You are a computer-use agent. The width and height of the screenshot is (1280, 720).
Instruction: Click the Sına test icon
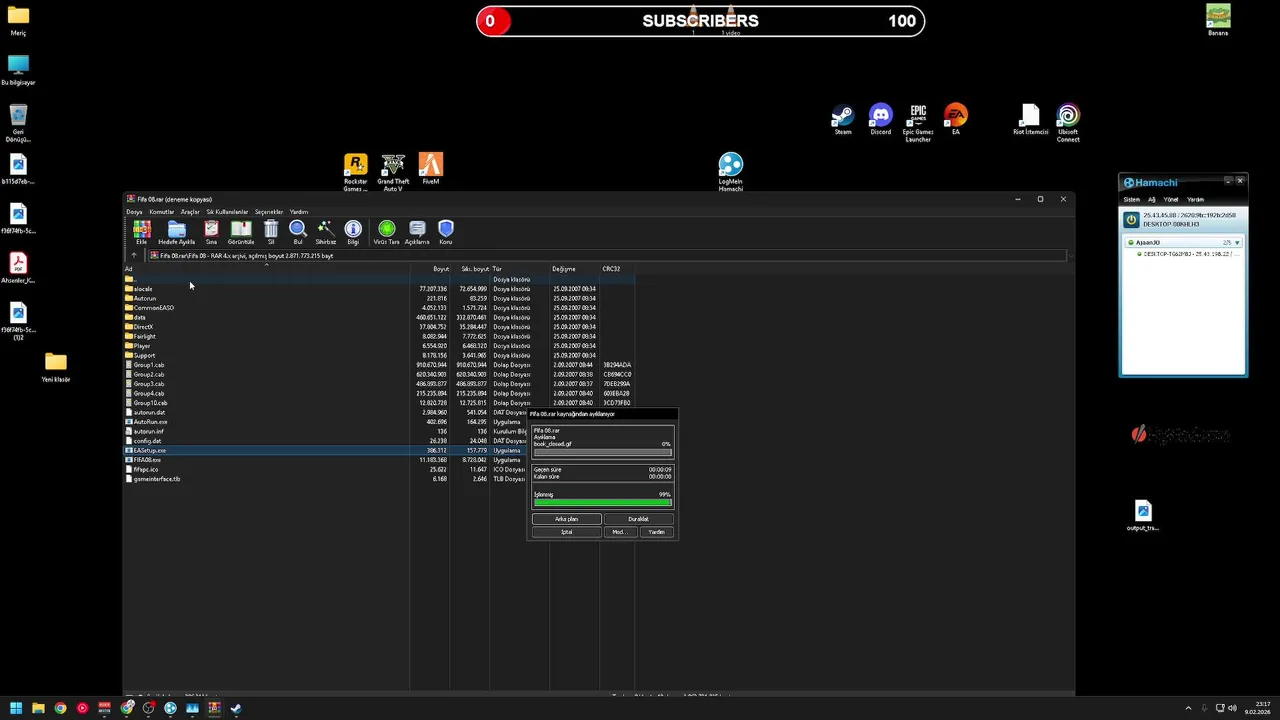click(x=211, y=233)
